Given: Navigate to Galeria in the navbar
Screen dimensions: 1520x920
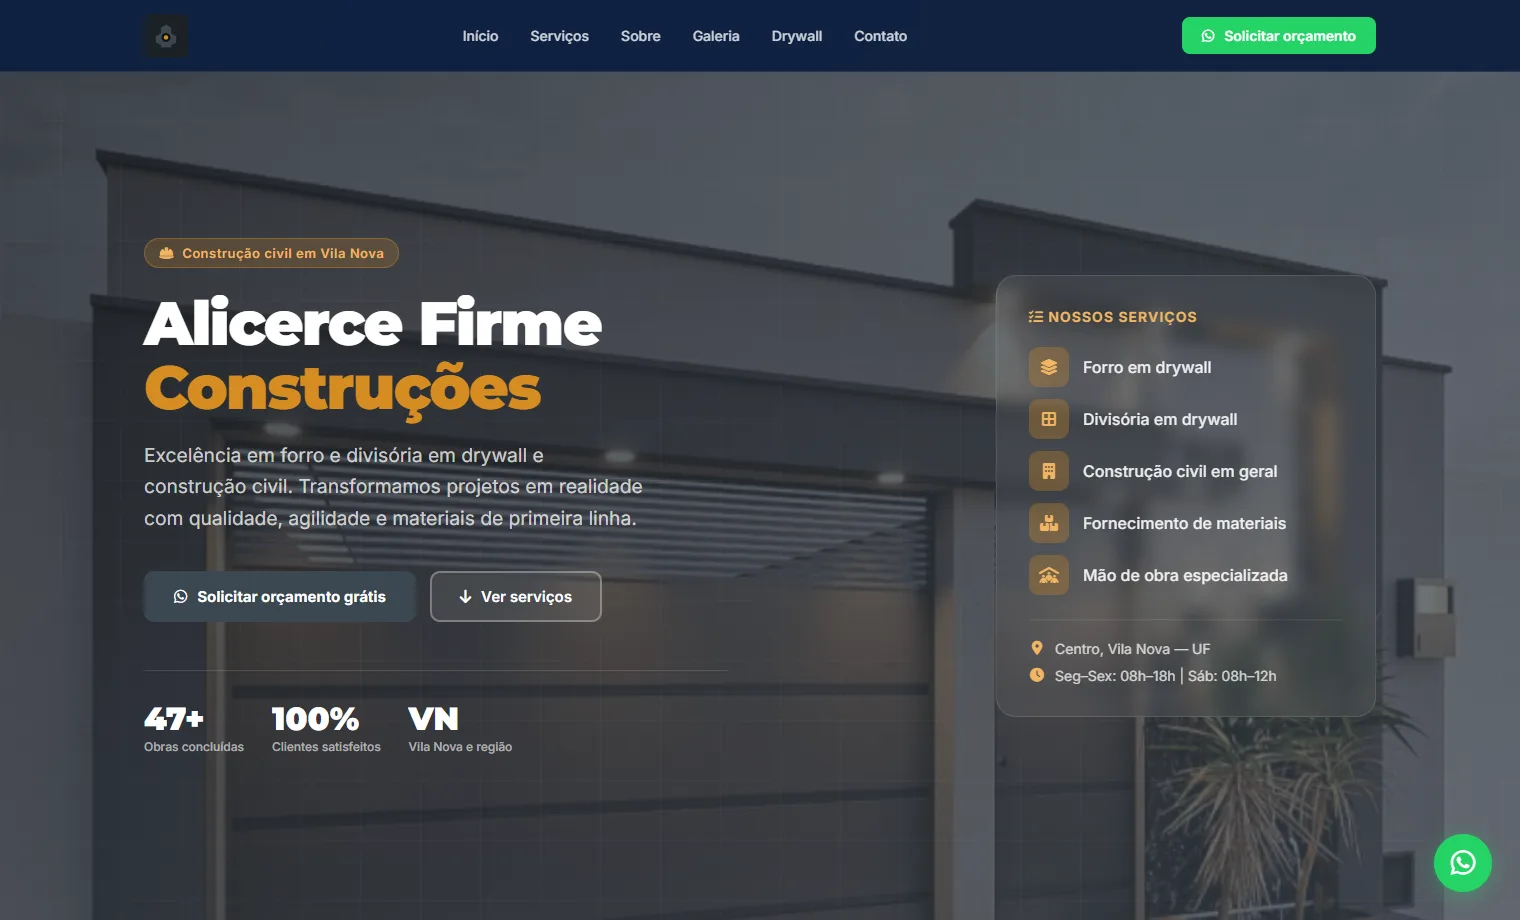Looking at the screenshot, I should click(x=716, y=36).
